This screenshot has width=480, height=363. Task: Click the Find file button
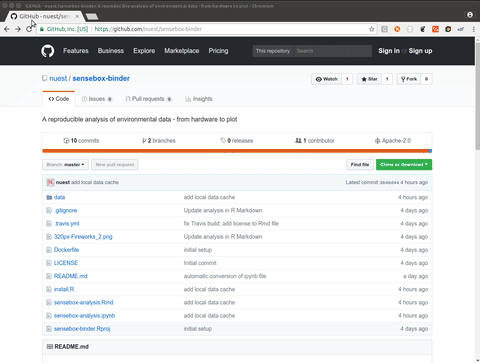click(360, 165)
